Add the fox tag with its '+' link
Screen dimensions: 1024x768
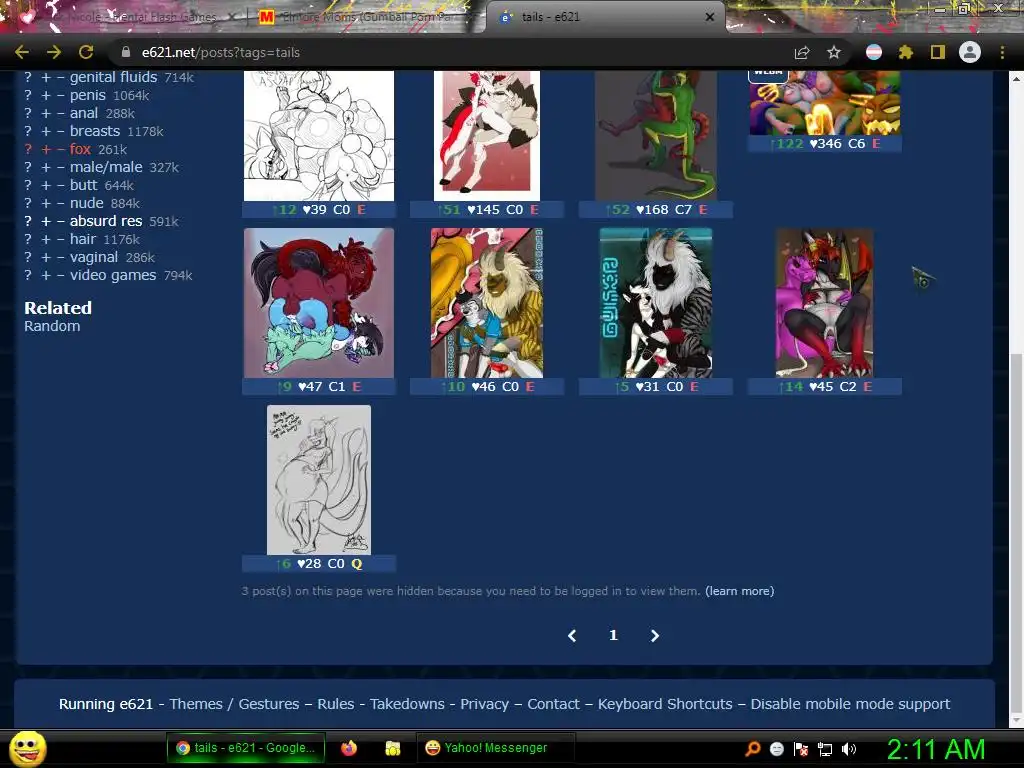(x=46, y=150)
